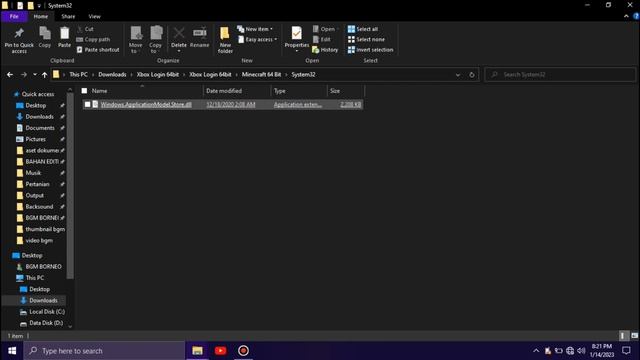
Task: Navigate to Downloads in address bar
Action: (x=112, y=75)
